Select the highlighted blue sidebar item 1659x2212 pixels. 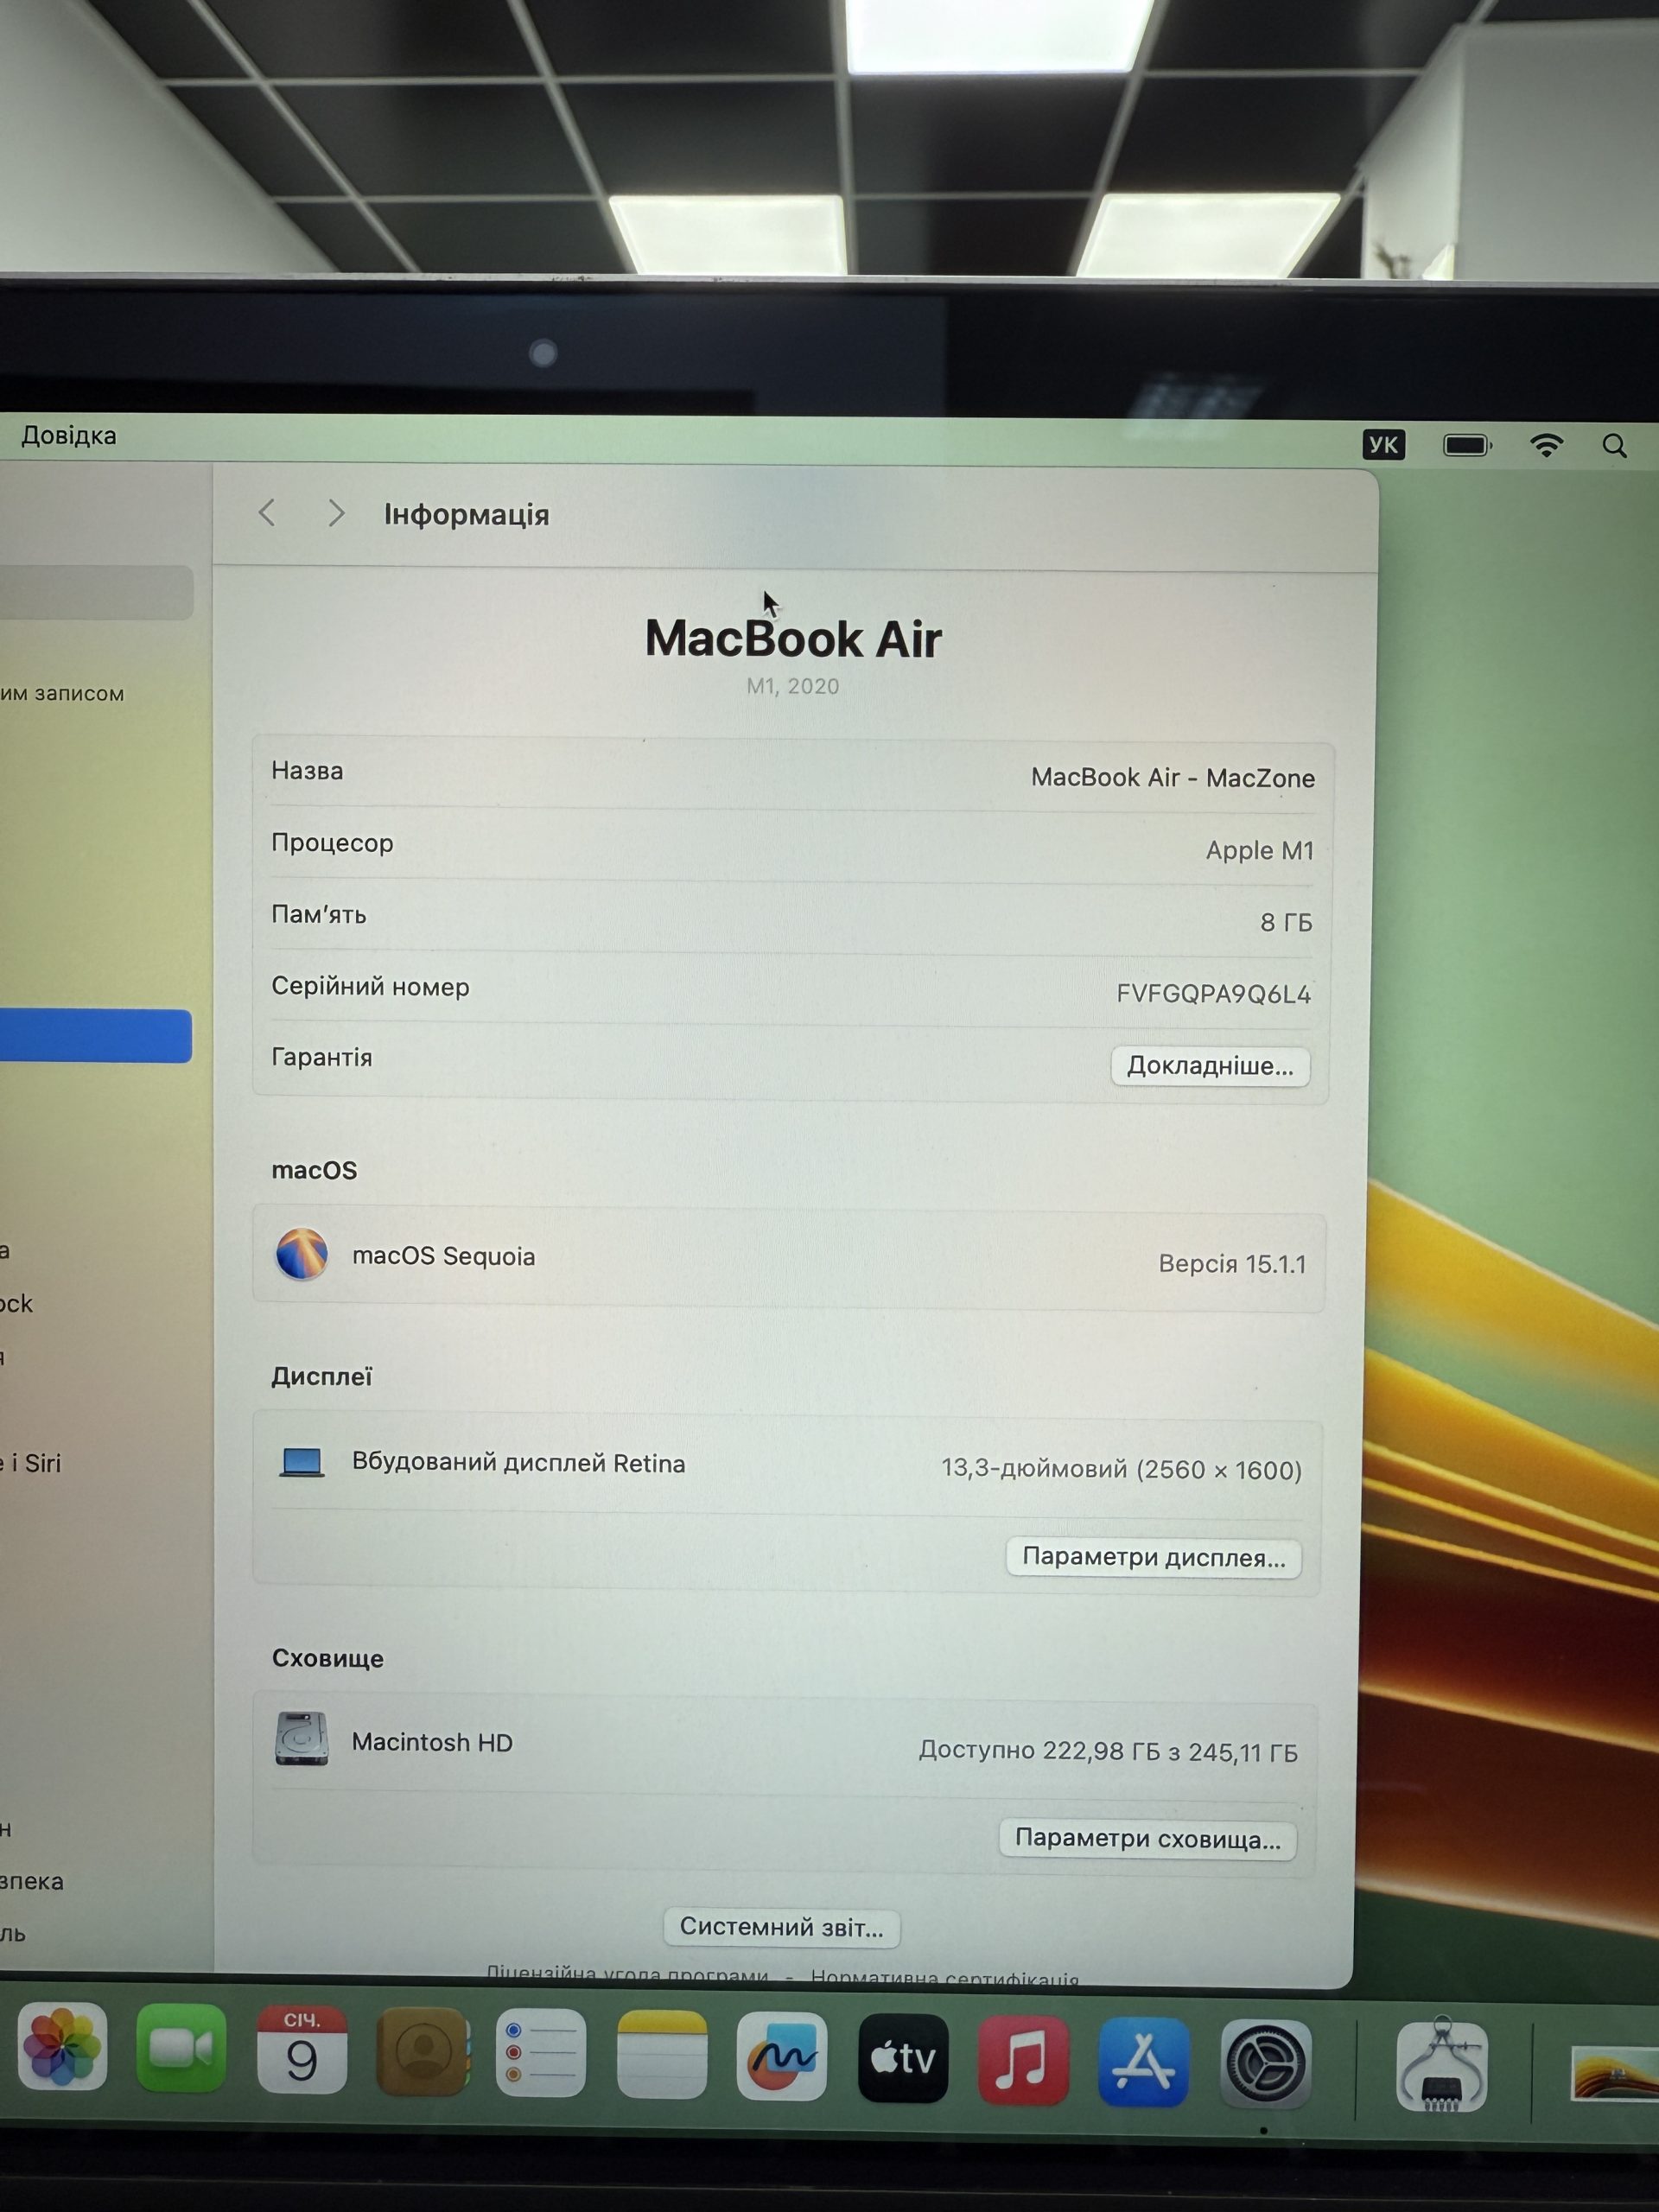[x=95, y=1036]
